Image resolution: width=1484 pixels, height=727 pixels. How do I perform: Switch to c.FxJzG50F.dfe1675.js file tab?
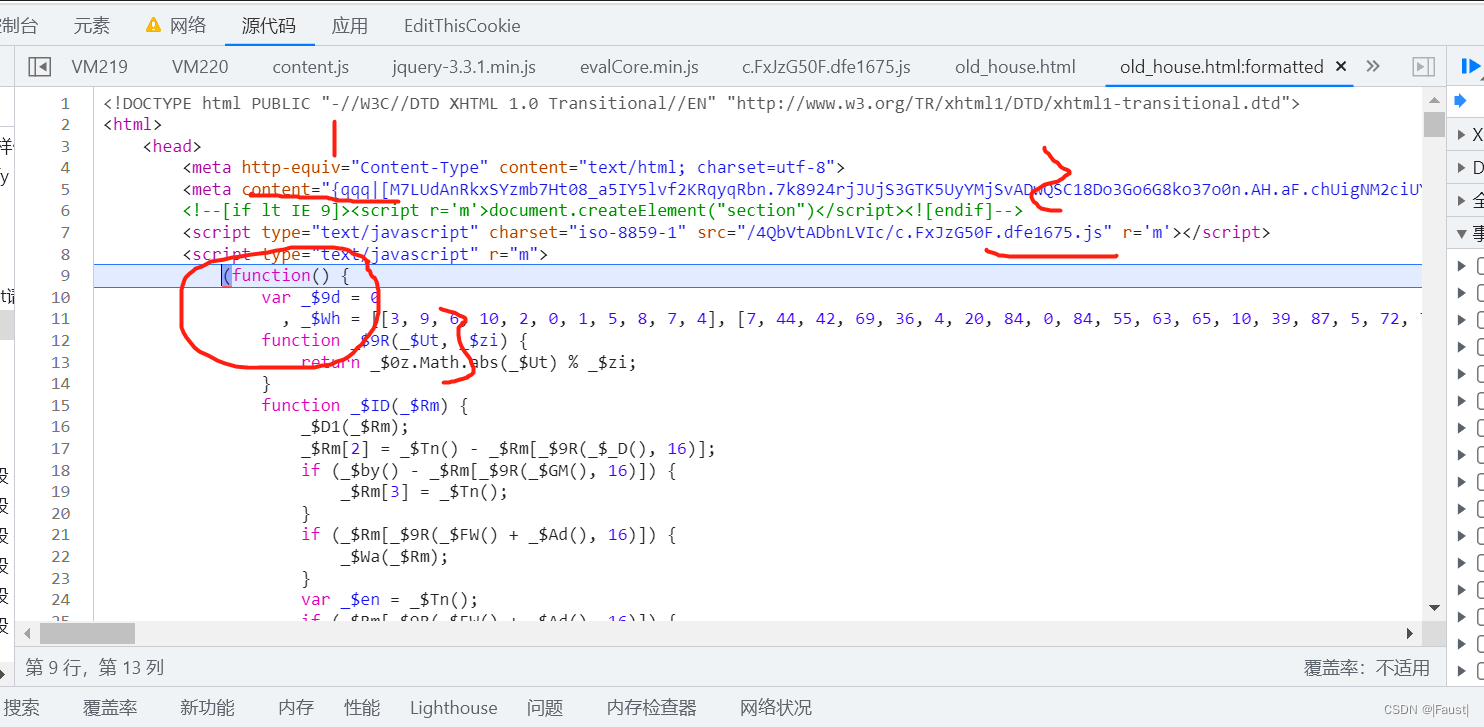click(826, 67)
